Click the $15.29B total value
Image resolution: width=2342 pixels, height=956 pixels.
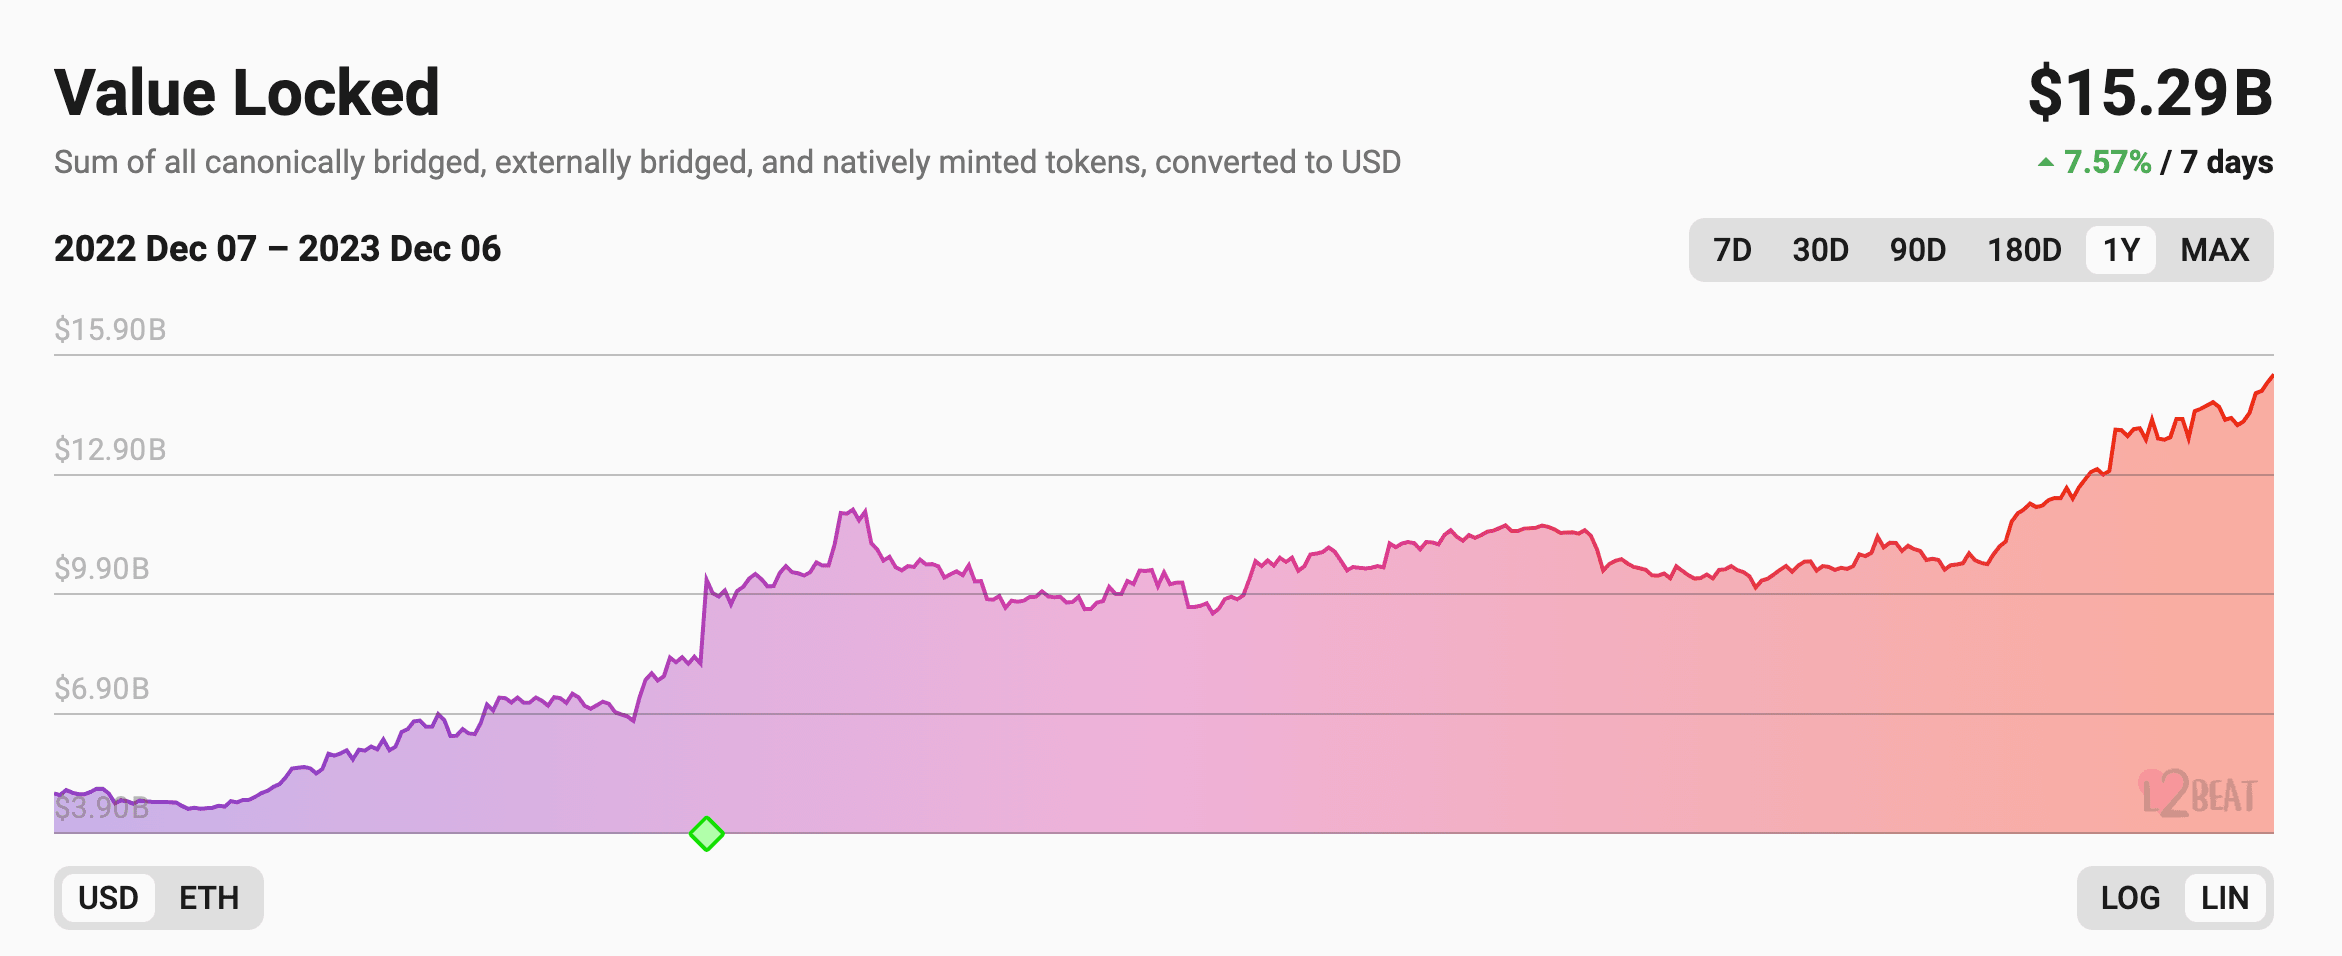pyautogui.click(x=2150, y=92)
